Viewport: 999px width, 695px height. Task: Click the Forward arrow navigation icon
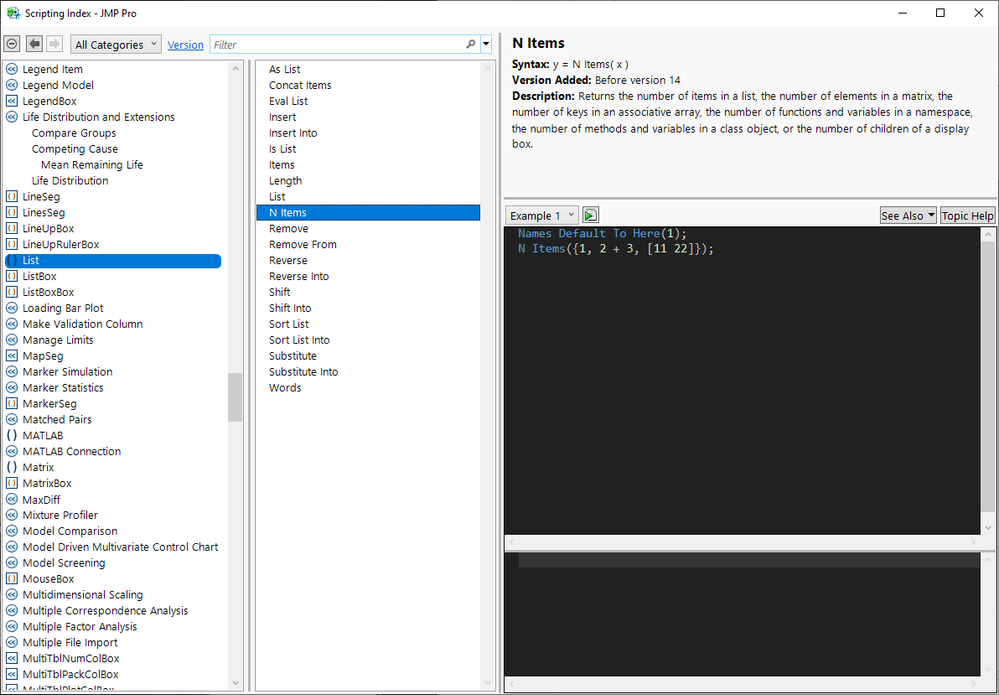[55, 45]
